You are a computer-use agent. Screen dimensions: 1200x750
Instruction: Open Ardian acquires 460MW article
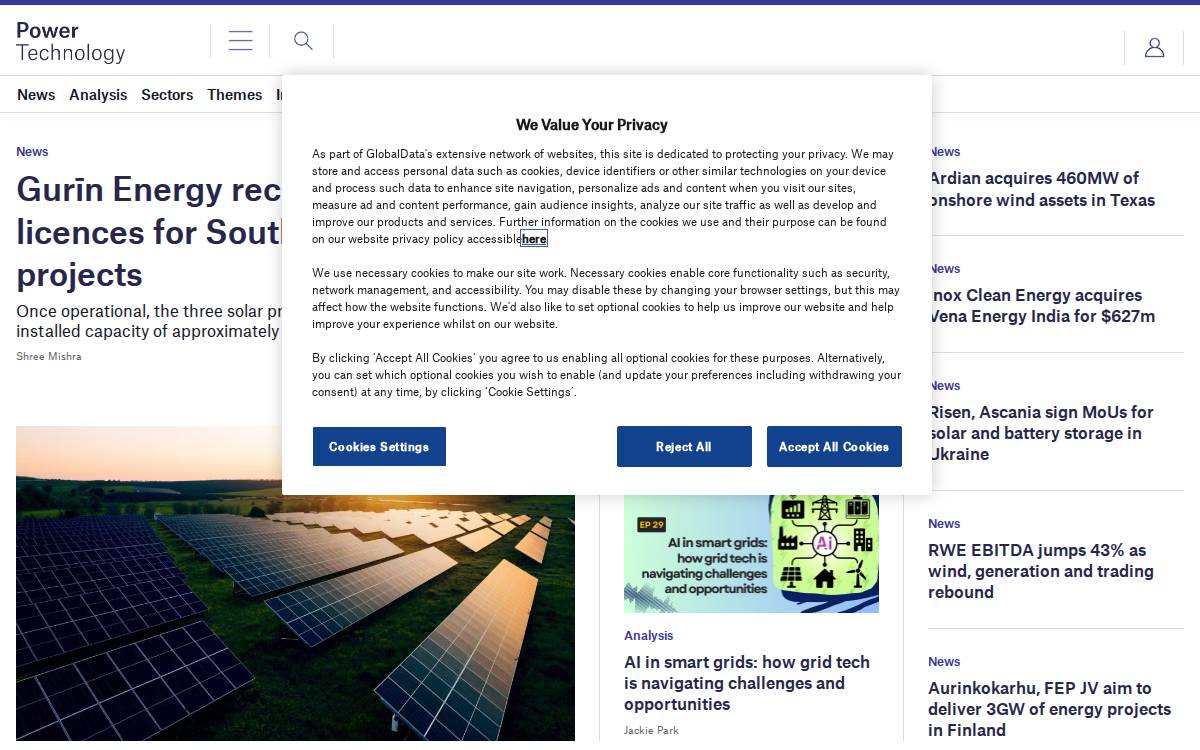(x=1041, y=189)
